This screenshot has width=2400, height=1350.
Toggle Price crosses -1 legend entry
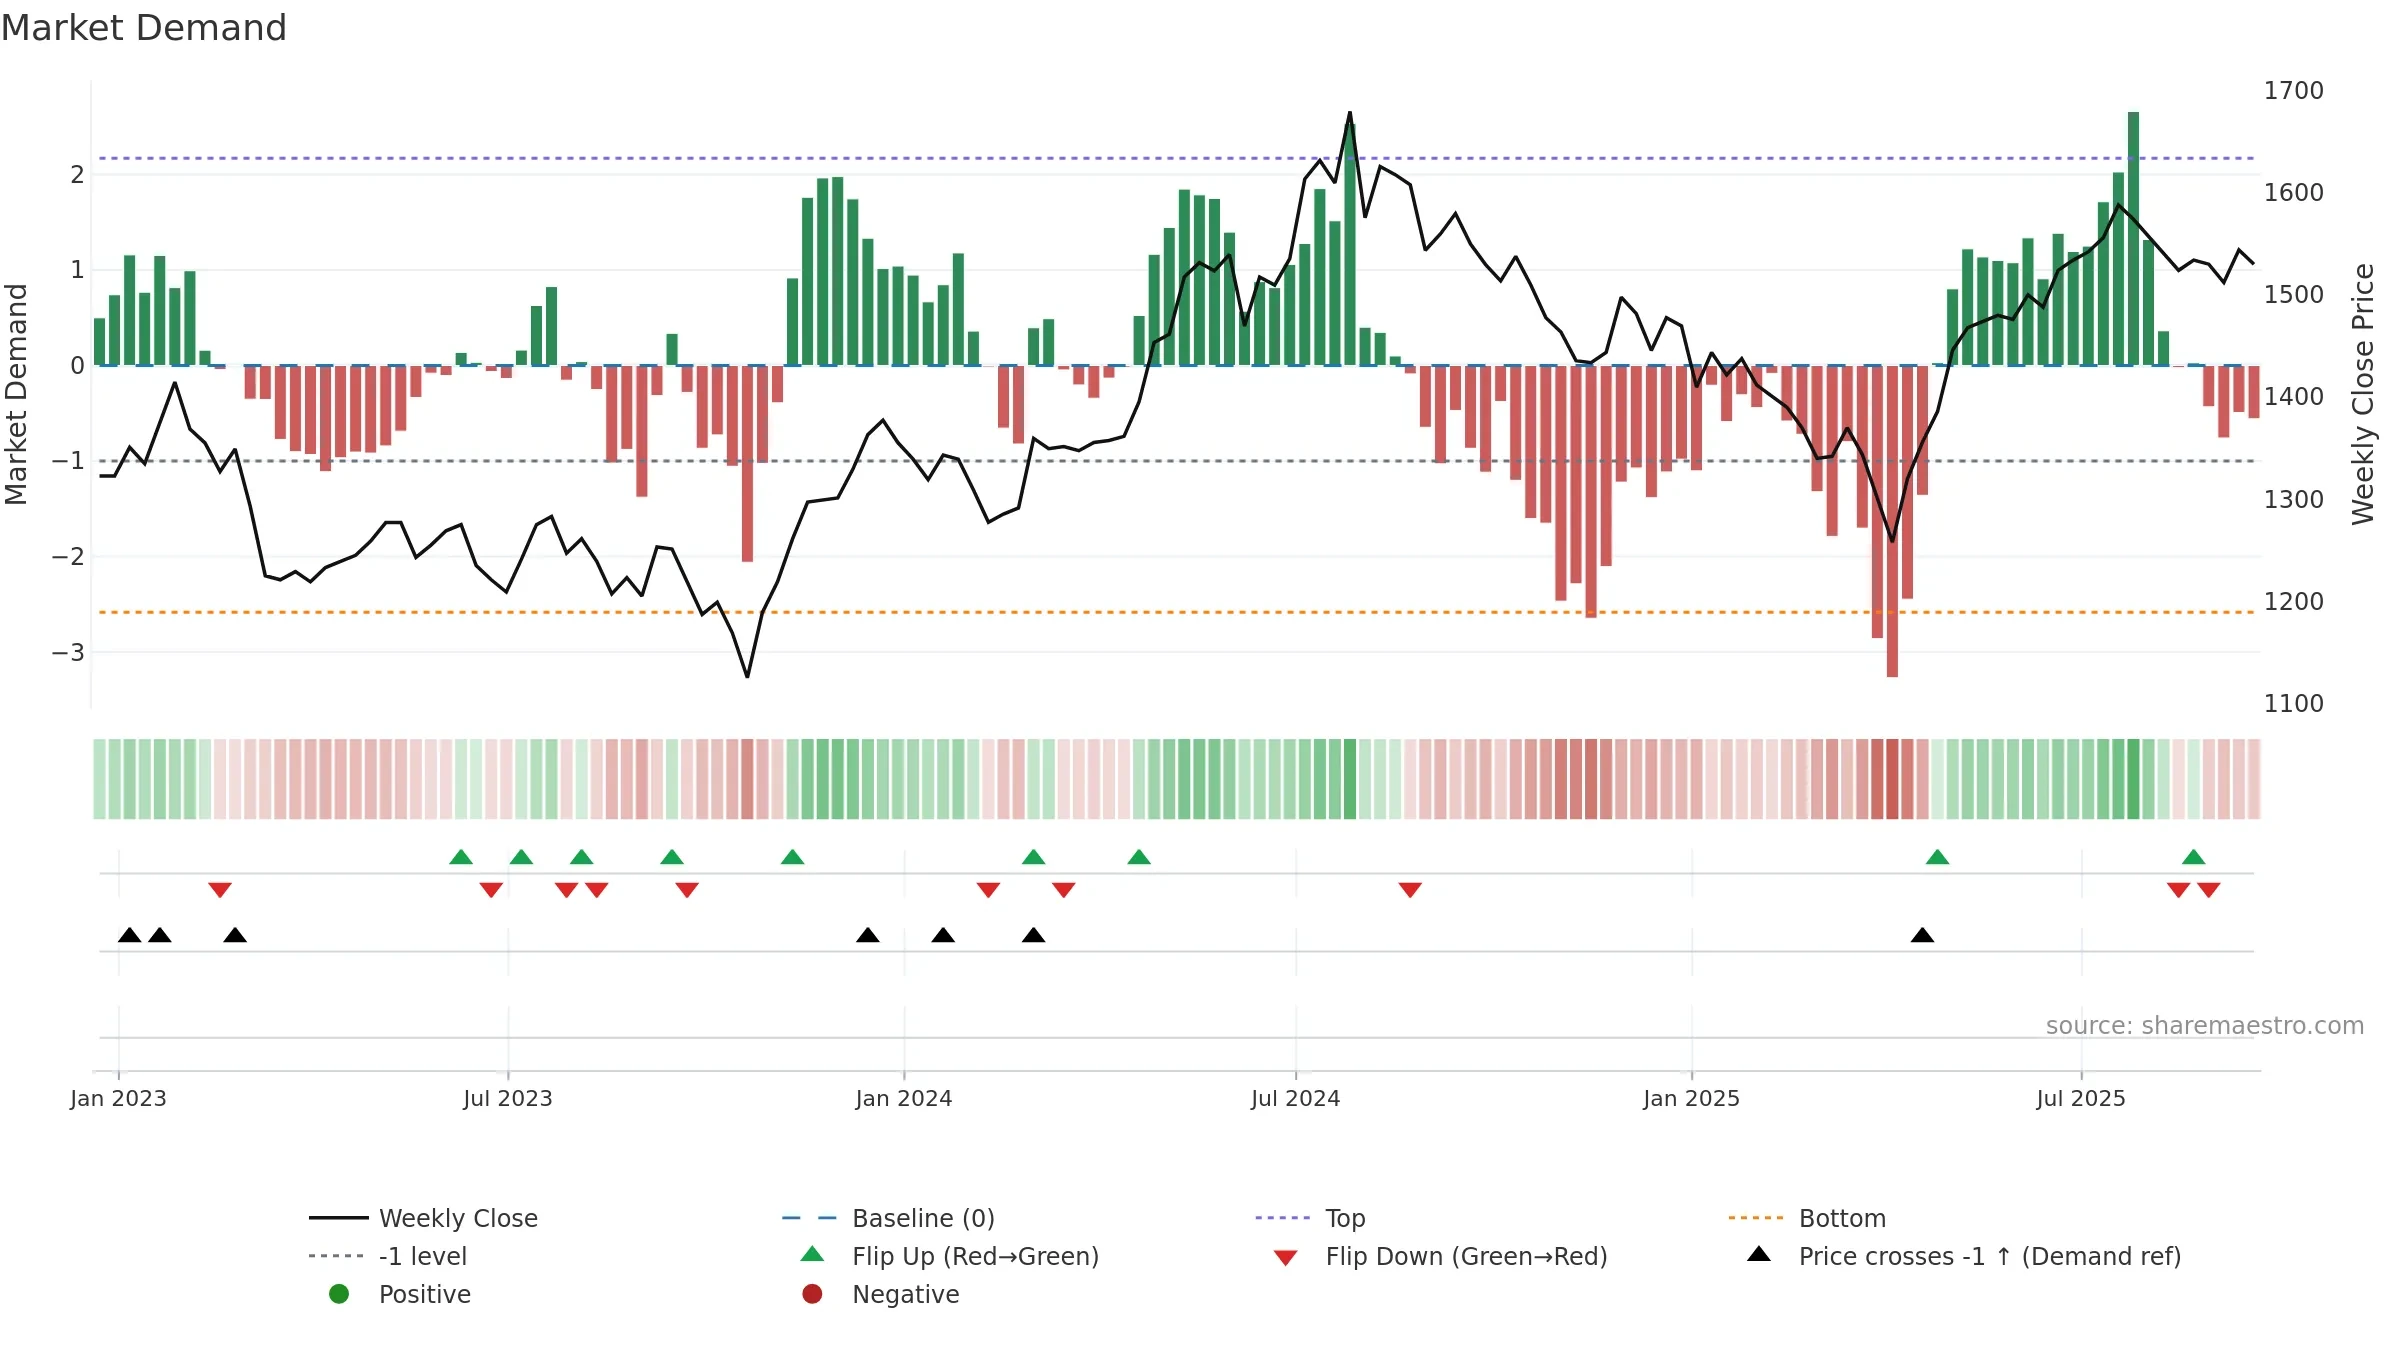pos(1964,1256)
